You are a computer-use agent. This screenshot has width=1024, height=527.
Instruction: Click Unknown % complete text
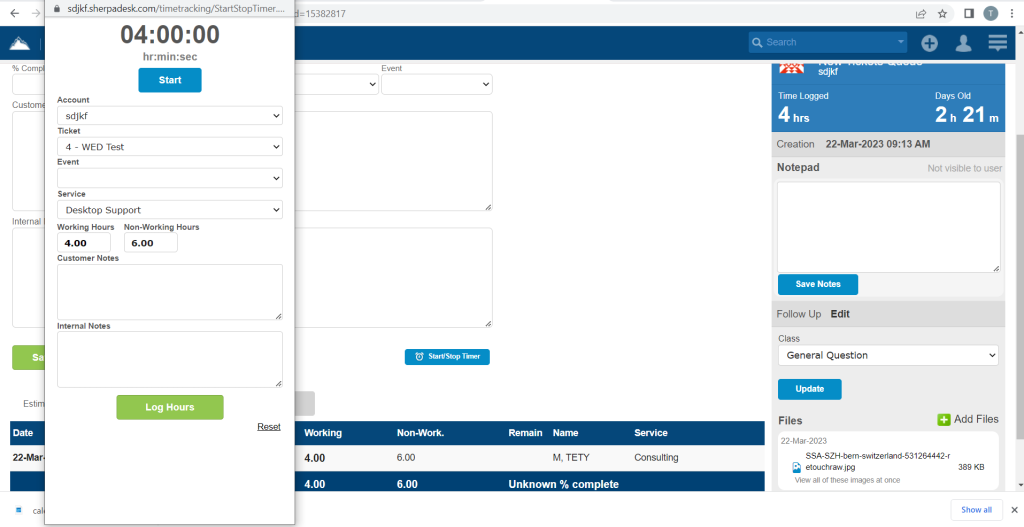tap(564, 485)
